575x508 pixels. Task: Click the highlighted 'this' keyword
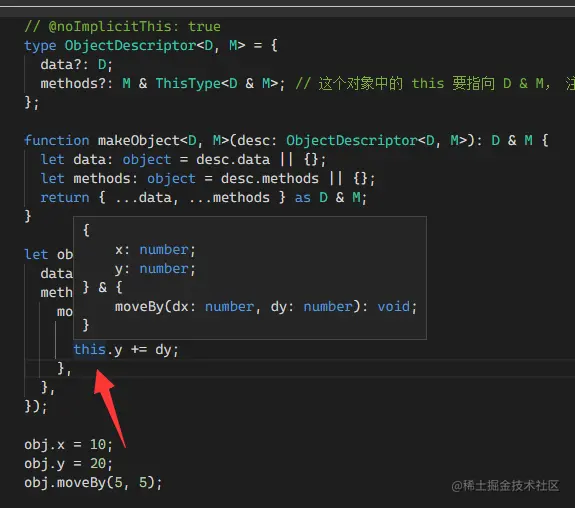pyautogui.click(x=89, y=350)
